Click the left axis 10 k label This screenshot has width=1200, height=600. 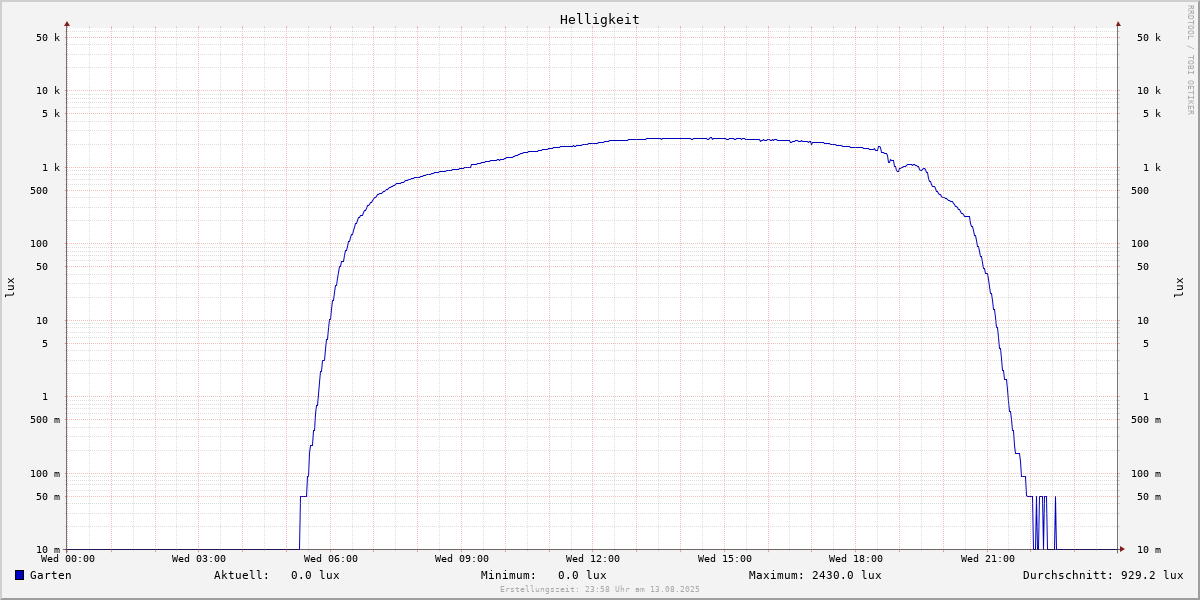48,91
